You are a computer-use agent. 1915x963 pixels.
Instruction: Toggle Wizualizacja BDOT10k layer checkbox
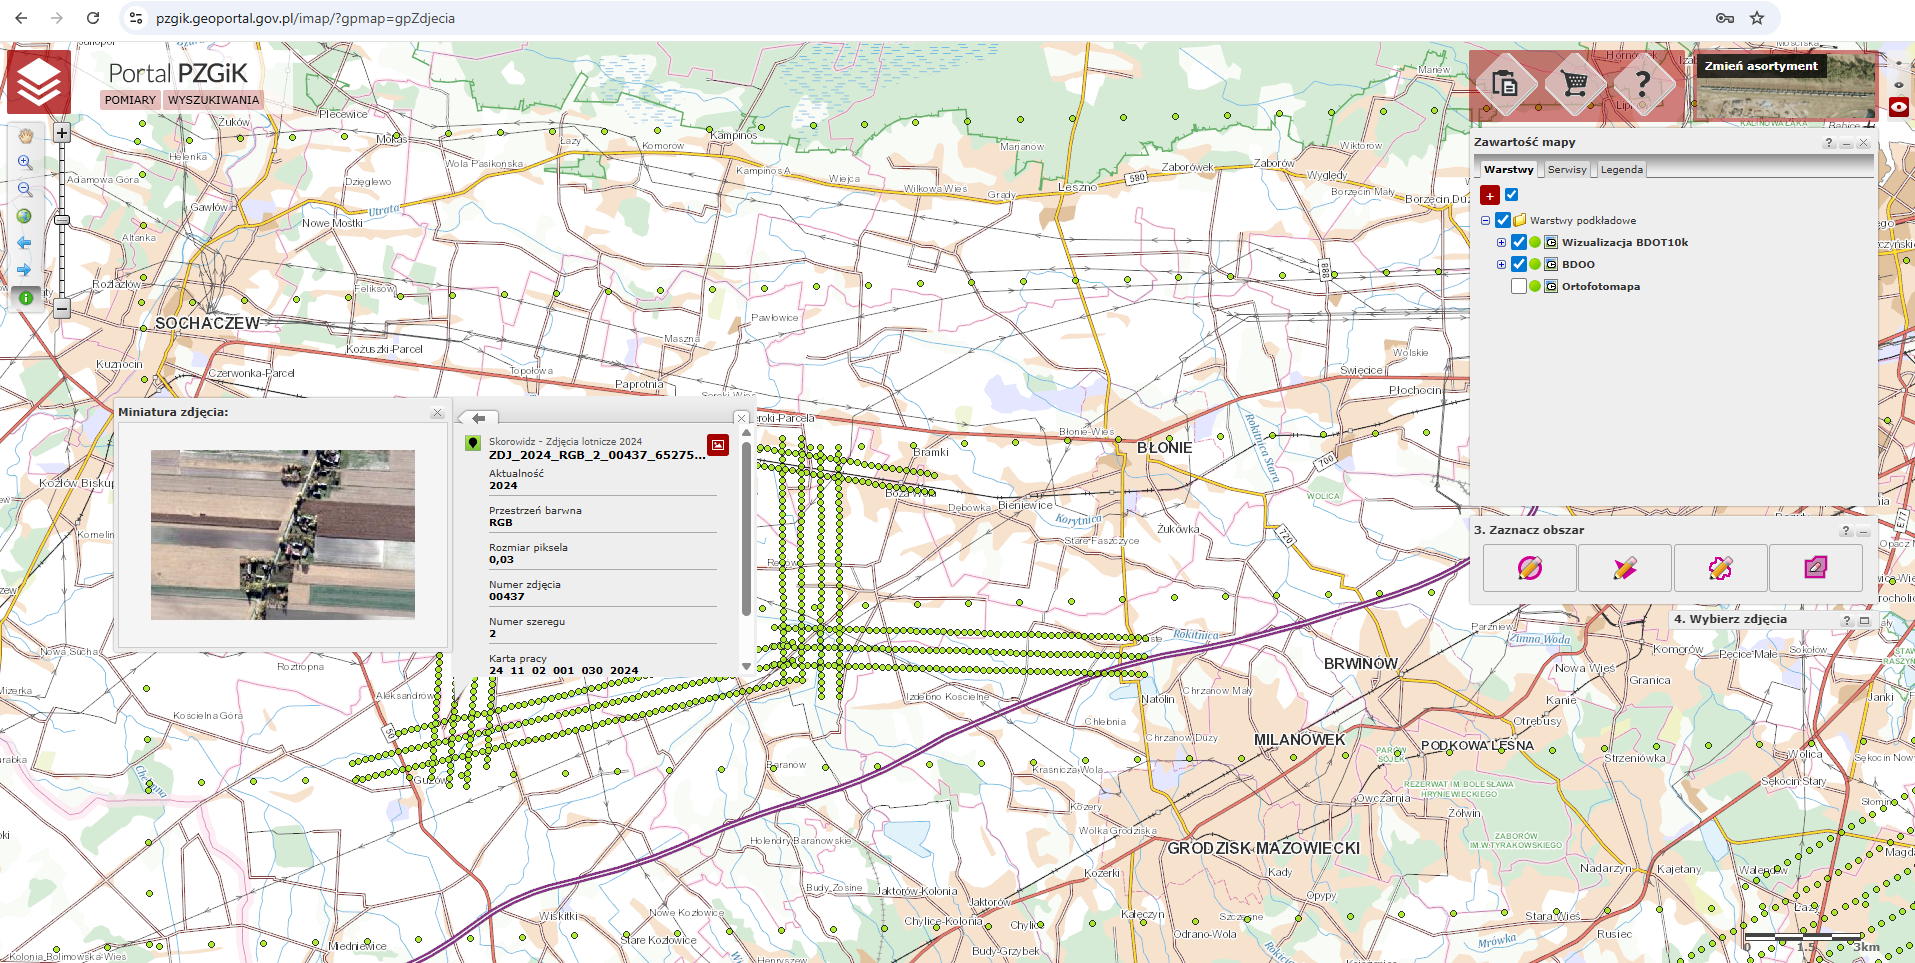pyautogui.click(x=1519, y=242)
